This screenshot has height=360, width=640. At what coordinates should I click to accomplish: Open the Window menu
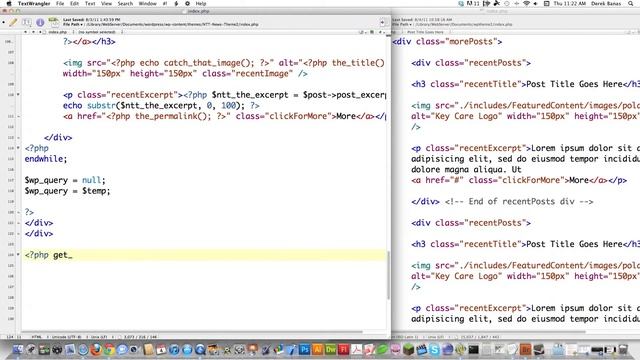coord(147,3)
